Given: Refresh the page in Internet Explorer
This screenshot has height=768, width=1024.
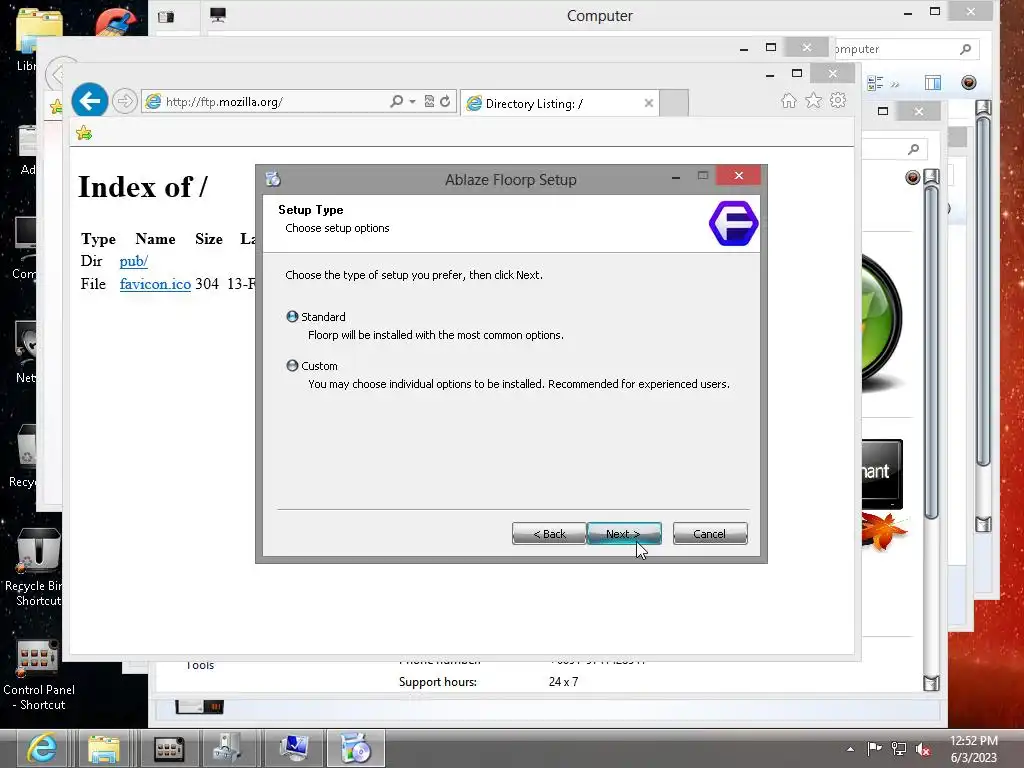Looking at the screenshot, I should pyautogui.click(x=445, y=101).
